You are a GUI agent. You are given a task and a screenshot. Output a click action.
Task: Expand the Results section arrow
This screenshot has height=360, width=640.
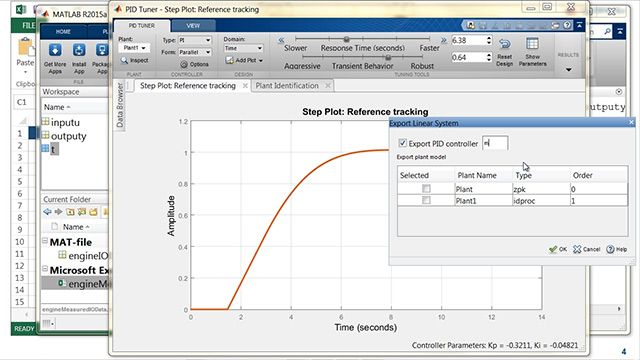[x=568, y=69]
